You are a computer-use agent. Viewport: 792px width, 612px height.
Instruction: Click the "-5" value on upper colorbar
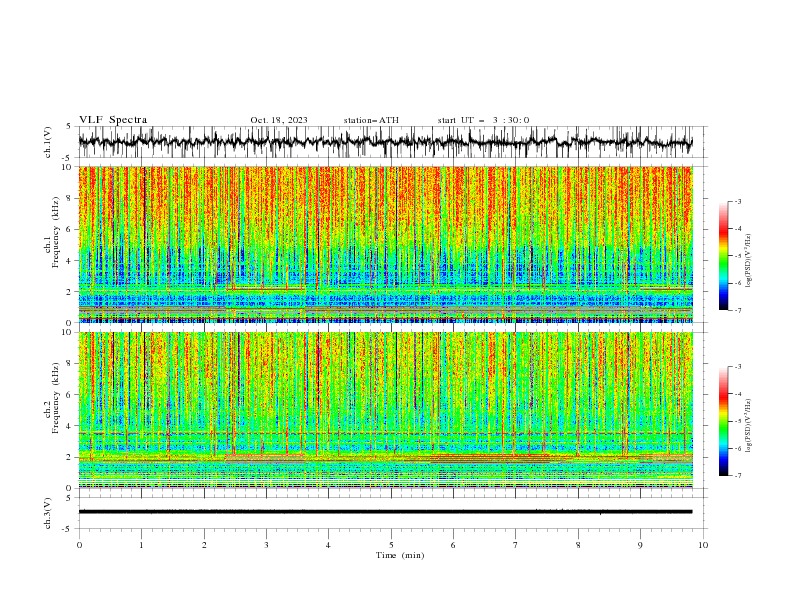pos(738,256)
